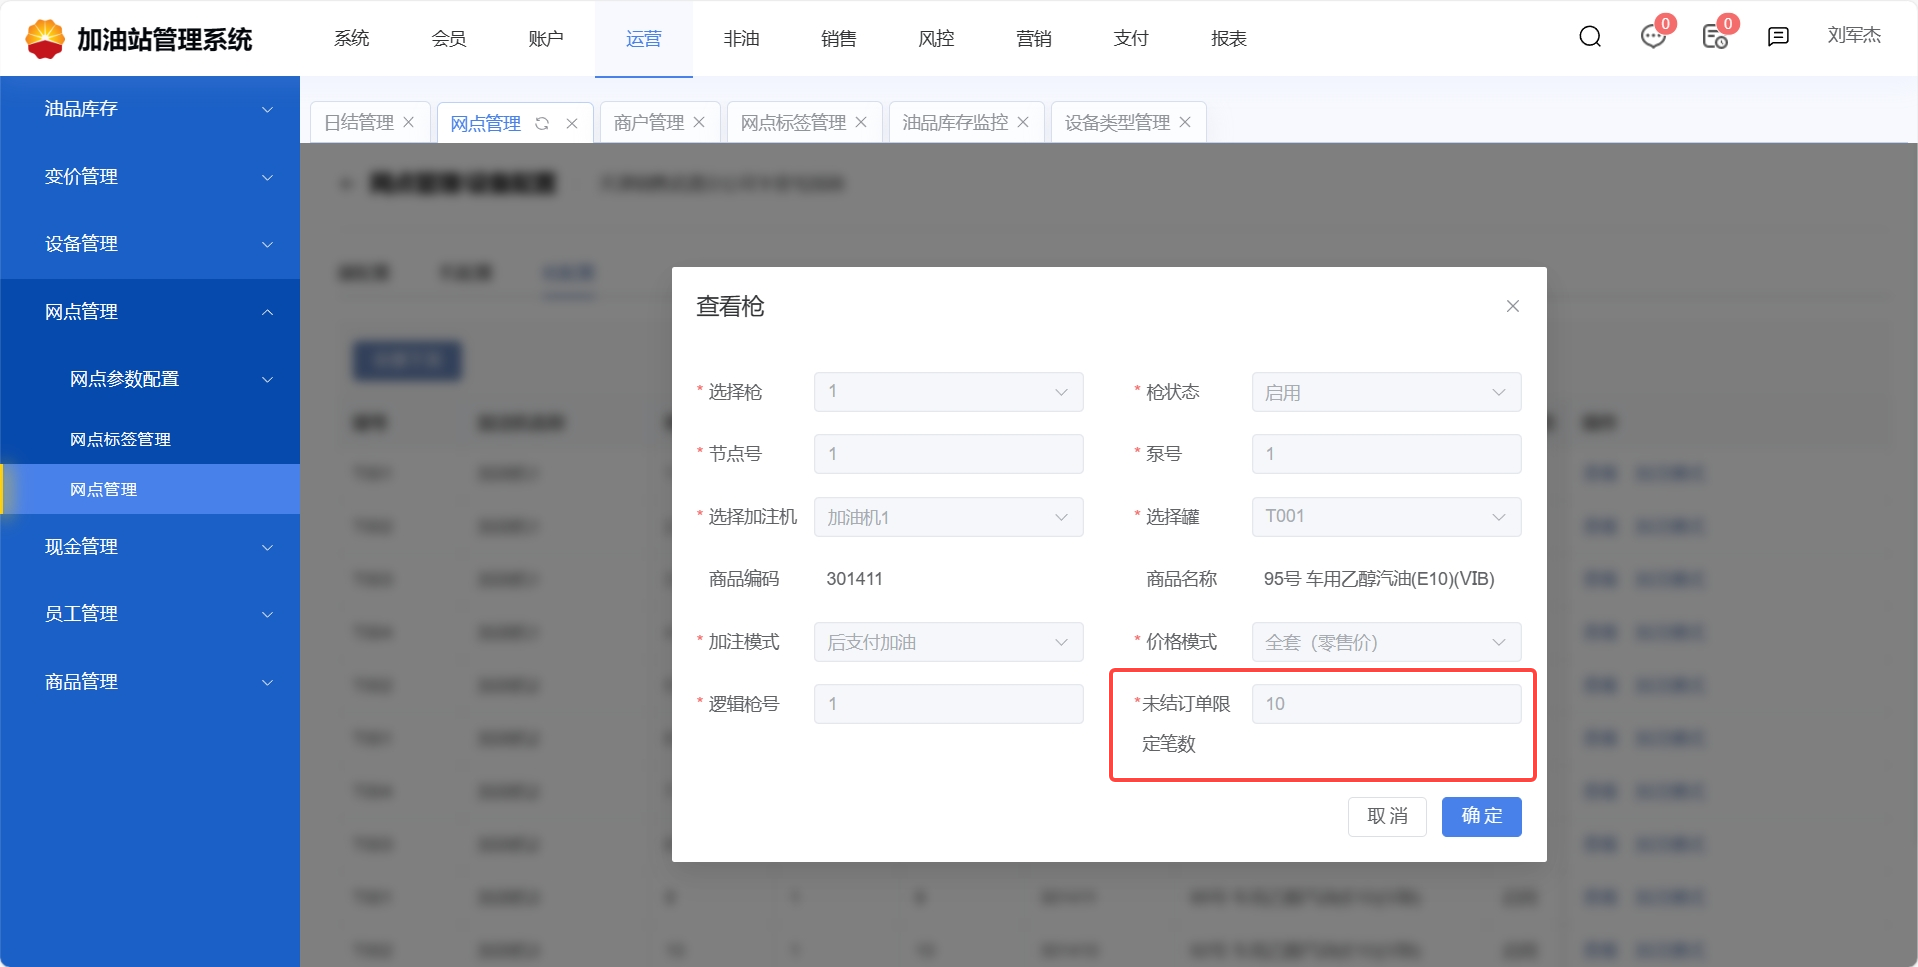
Task: Close the 设备类型管理 tab
Action: click(x=1185, y=122)
